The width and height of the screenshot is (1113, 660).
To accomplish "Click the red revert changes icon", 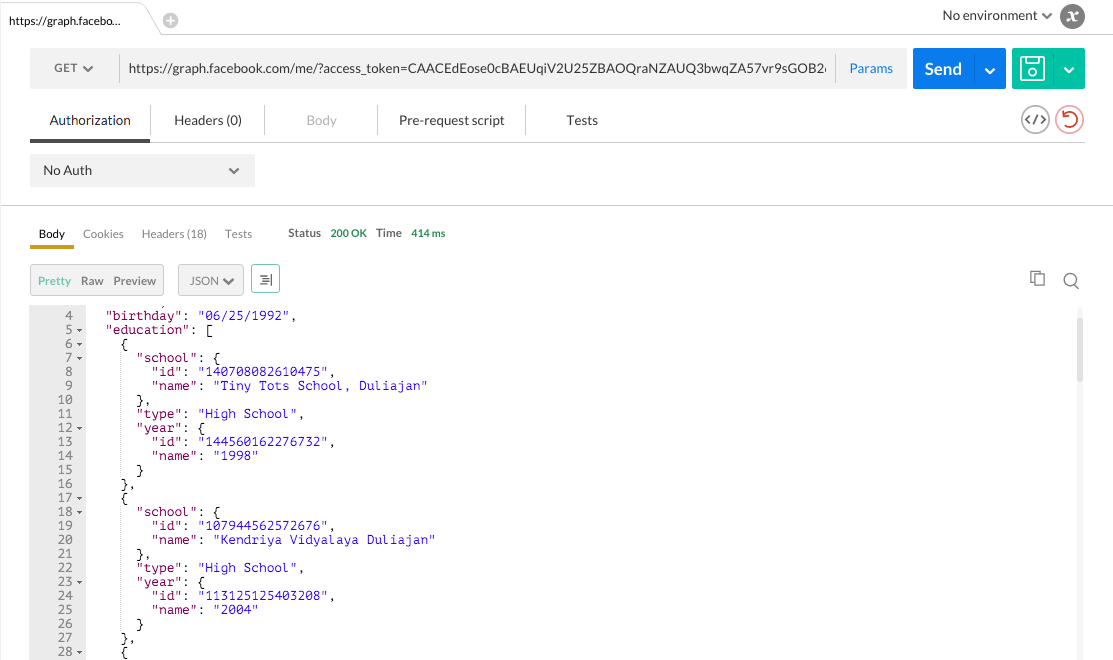I will point(1069,119).
